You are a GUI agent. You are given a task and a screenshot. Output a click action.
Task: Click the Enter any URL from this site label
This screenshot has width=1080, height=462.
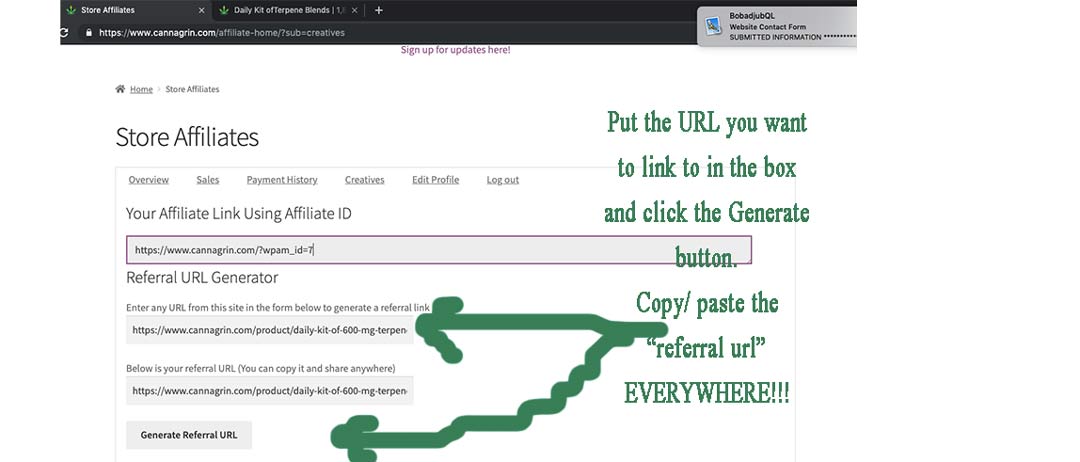pos(278,308)
